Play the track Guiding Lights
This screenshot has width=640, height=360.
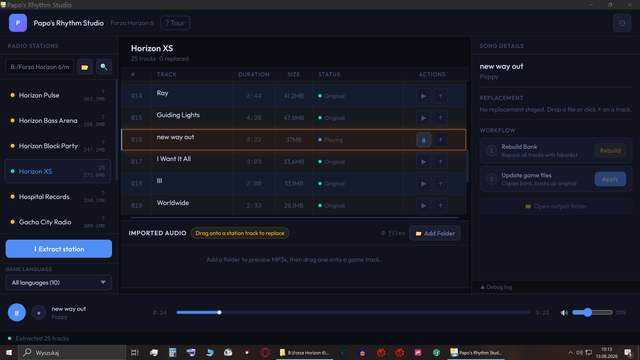[423, 118]
